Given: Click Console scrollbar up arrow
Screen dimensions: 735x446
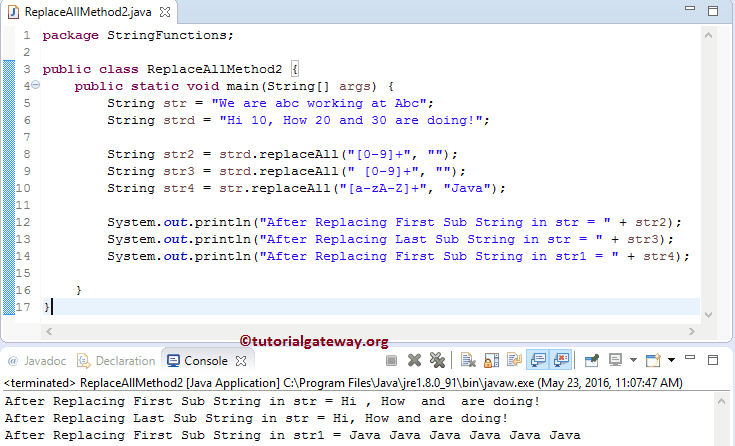Looking at the screenshot, I should pos(721,401).
